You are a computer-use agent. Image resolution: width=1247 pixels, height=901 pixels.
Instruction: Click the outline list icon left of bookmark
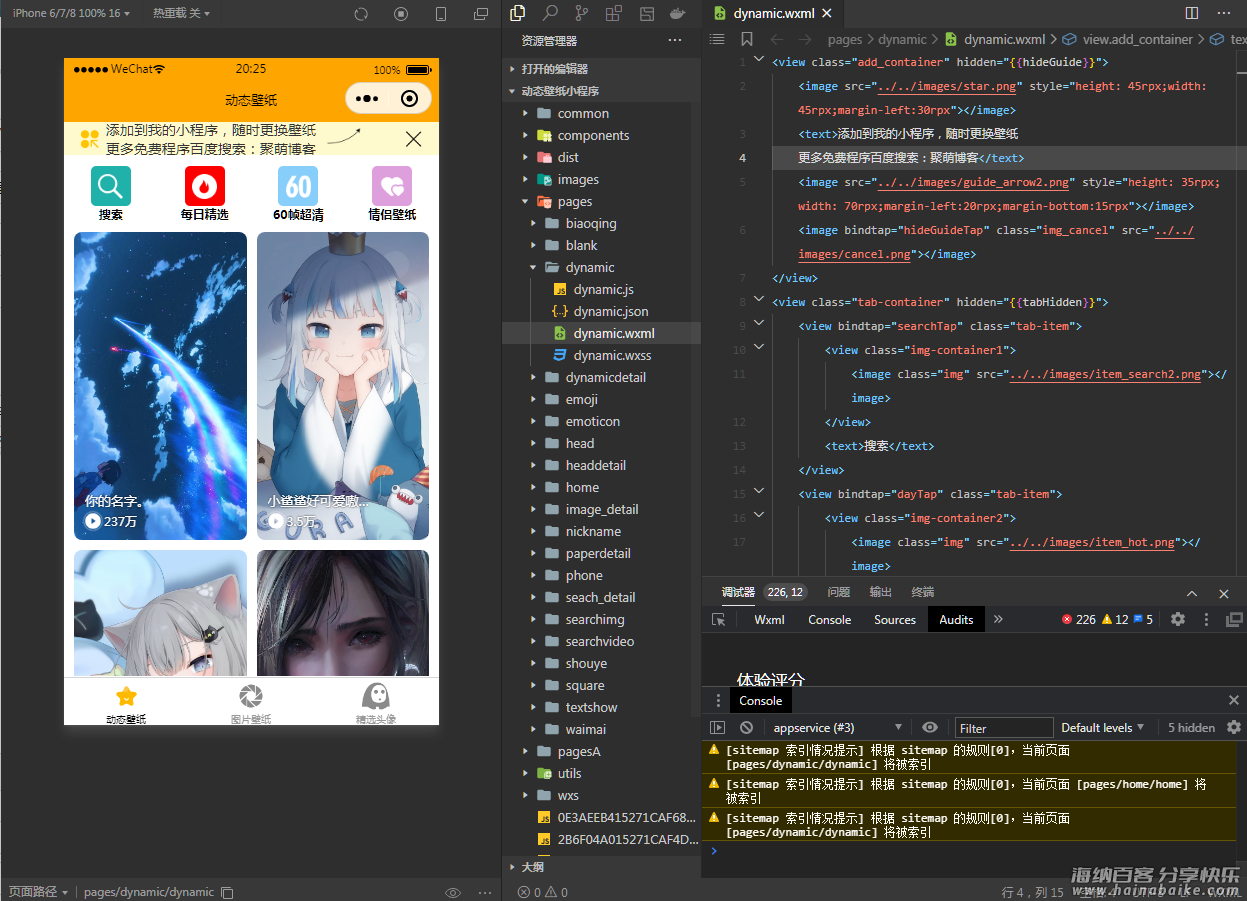coord(717,39)
